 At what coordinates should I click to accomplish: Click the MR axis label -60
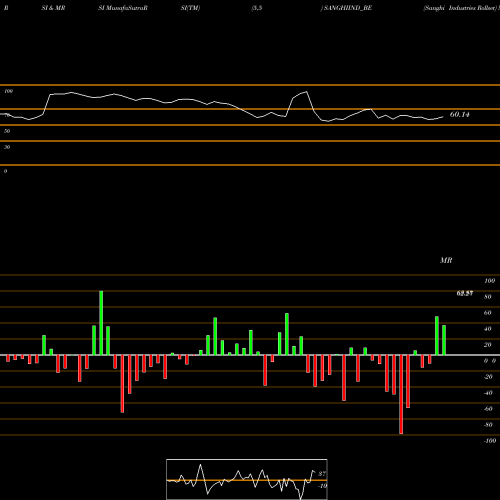tap(488, 409)
